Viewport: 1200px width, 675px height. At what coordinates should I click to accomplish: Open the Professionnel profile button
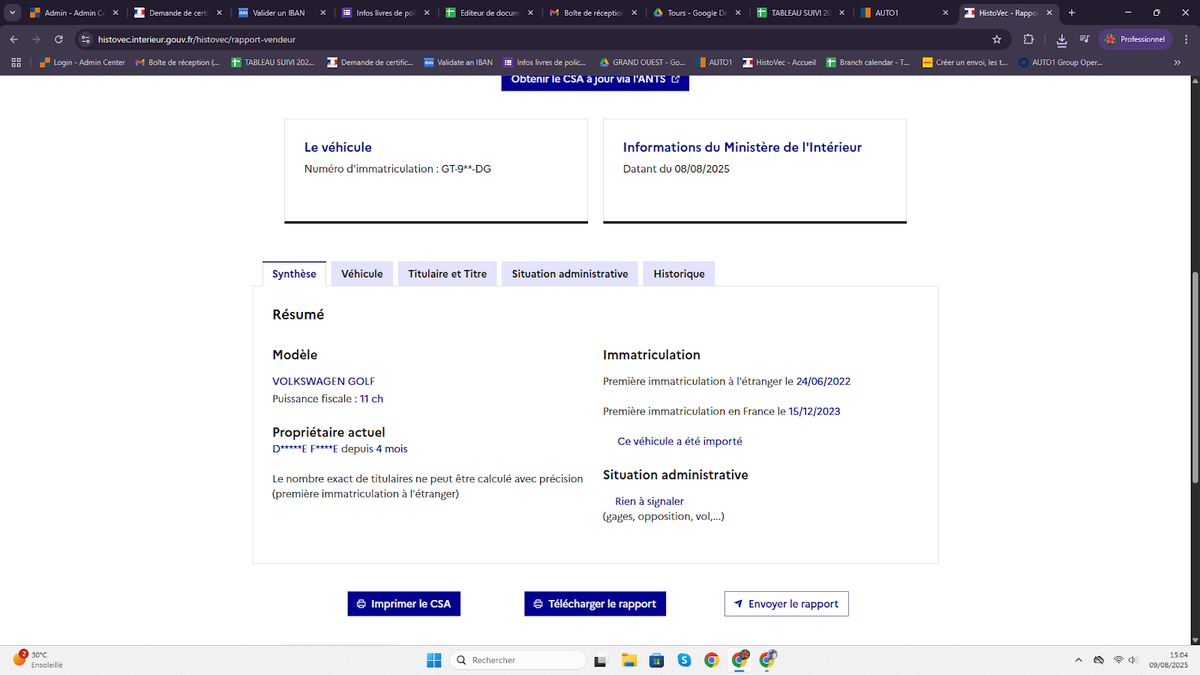pos(1135,39)
